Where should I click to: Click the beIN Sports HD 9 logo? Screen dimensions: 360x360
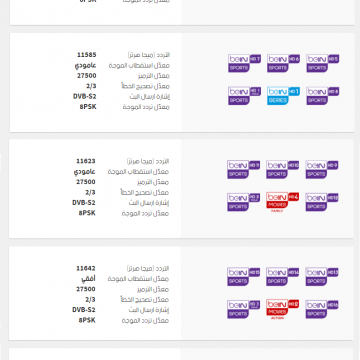[322, 169]
